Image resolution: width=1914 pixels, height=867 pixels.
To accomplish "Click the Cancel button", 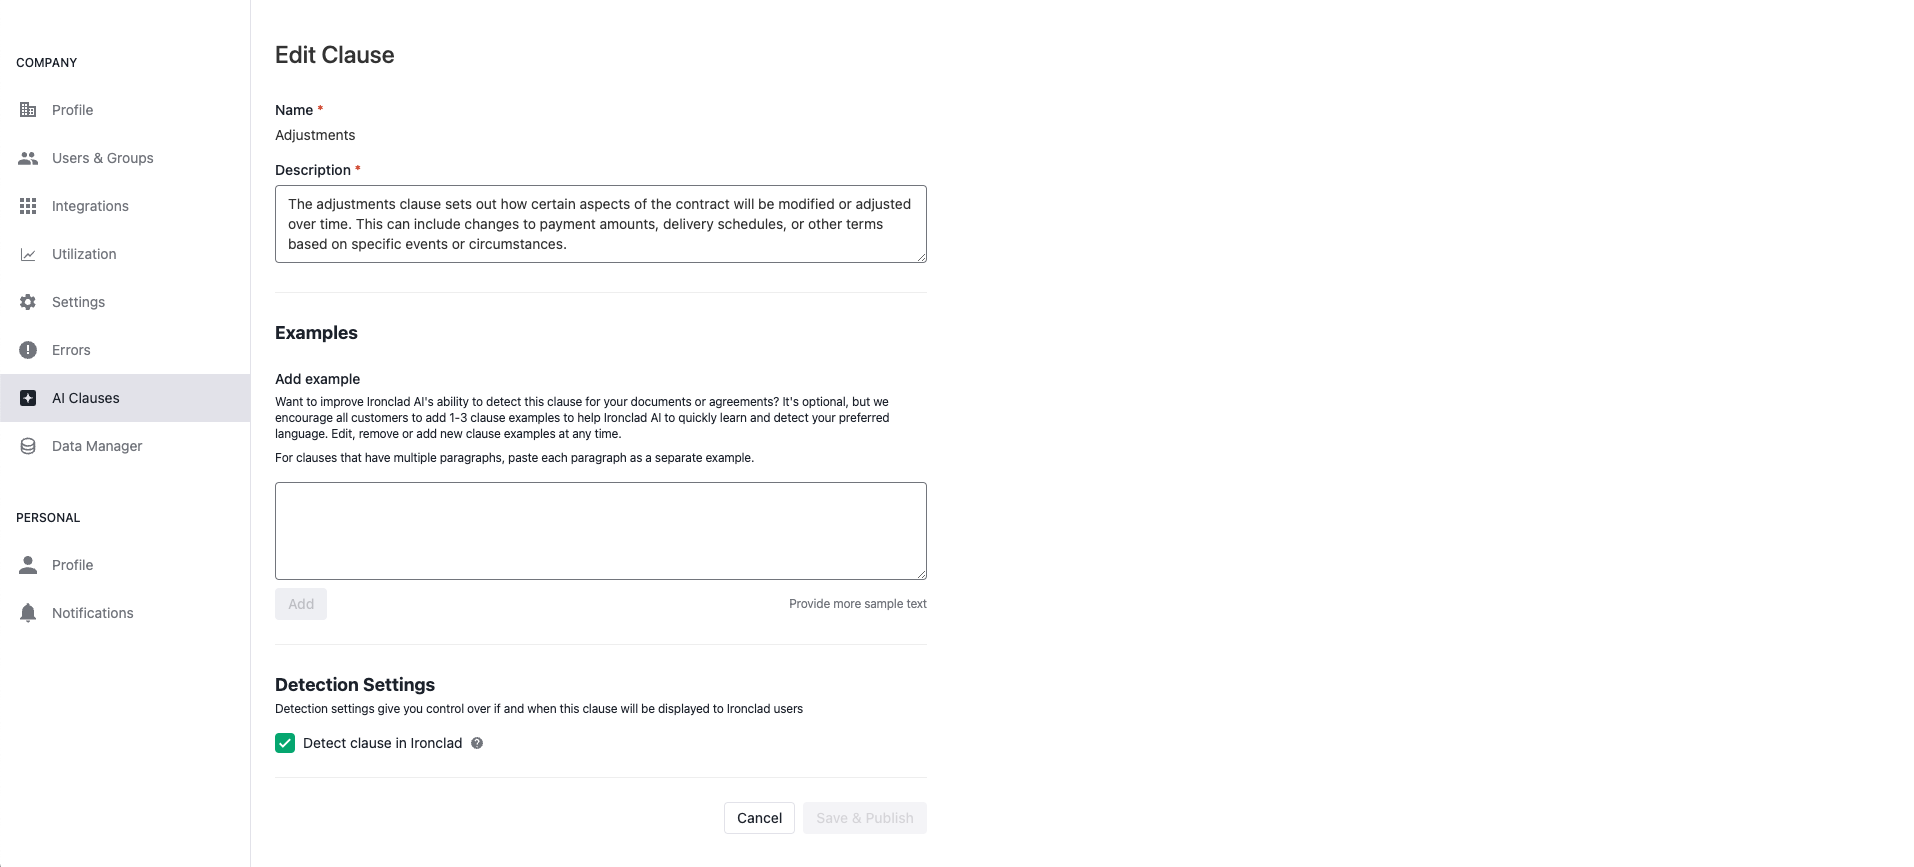I will 759,818.
